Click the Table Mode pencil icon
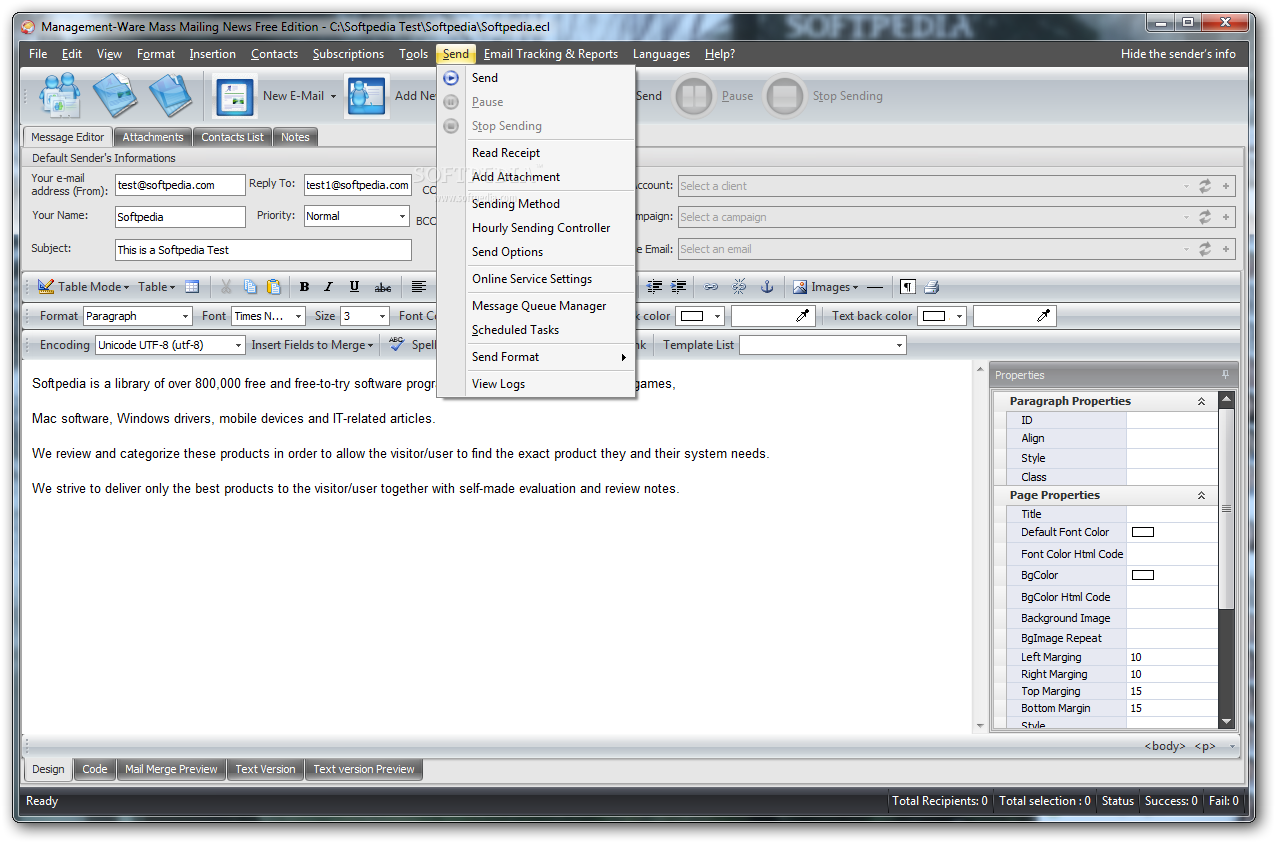The image size is (1276, 843). [46, 287]
